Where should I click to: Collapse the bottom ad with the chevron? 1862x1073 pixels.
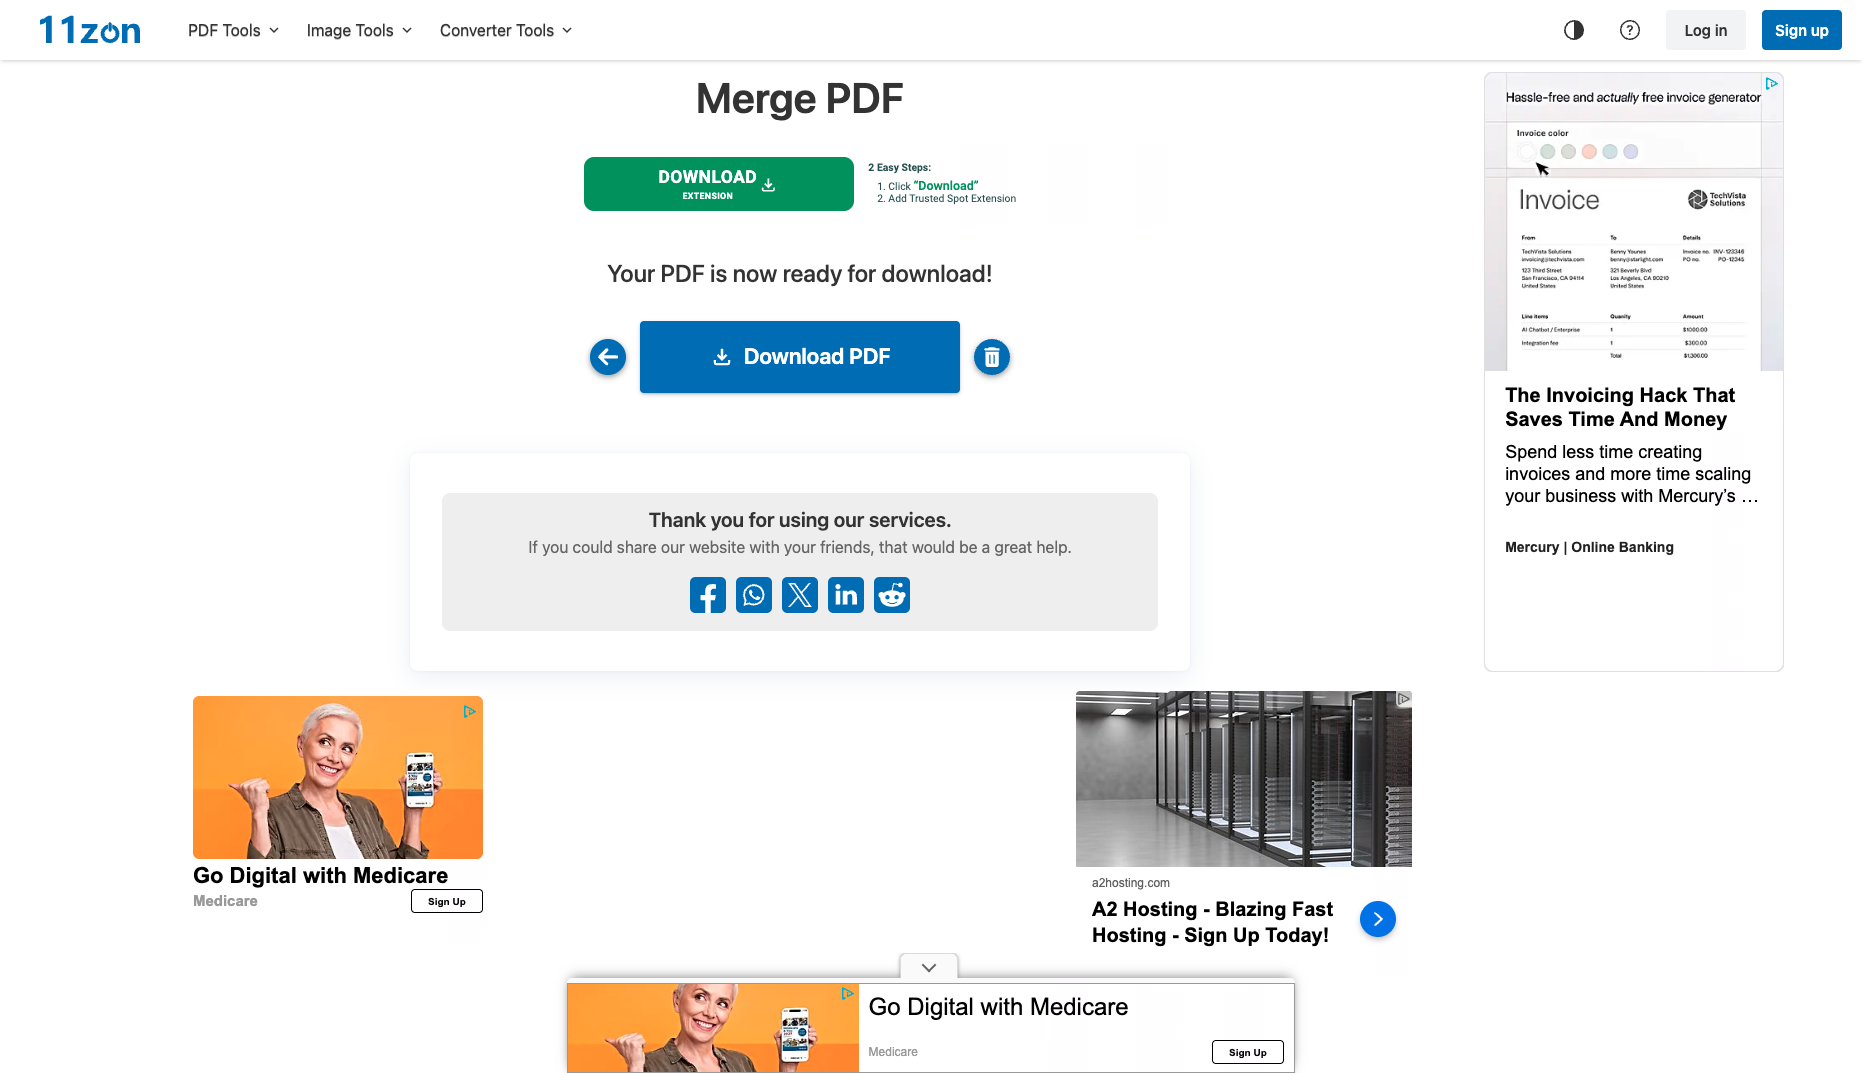[x=929, y=967]
